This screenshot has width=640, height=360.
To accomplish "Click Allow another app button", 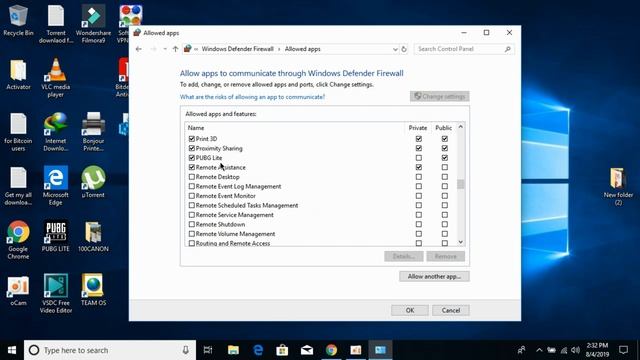I will tap(434, 276).
